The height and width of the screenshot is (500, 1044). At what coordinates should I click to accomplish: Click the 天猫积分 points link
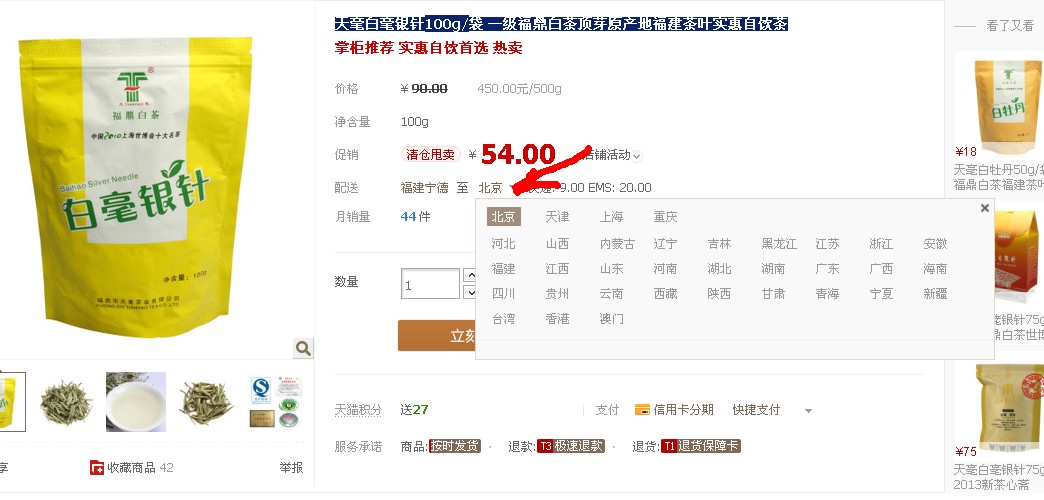click(x=358, y=410)
